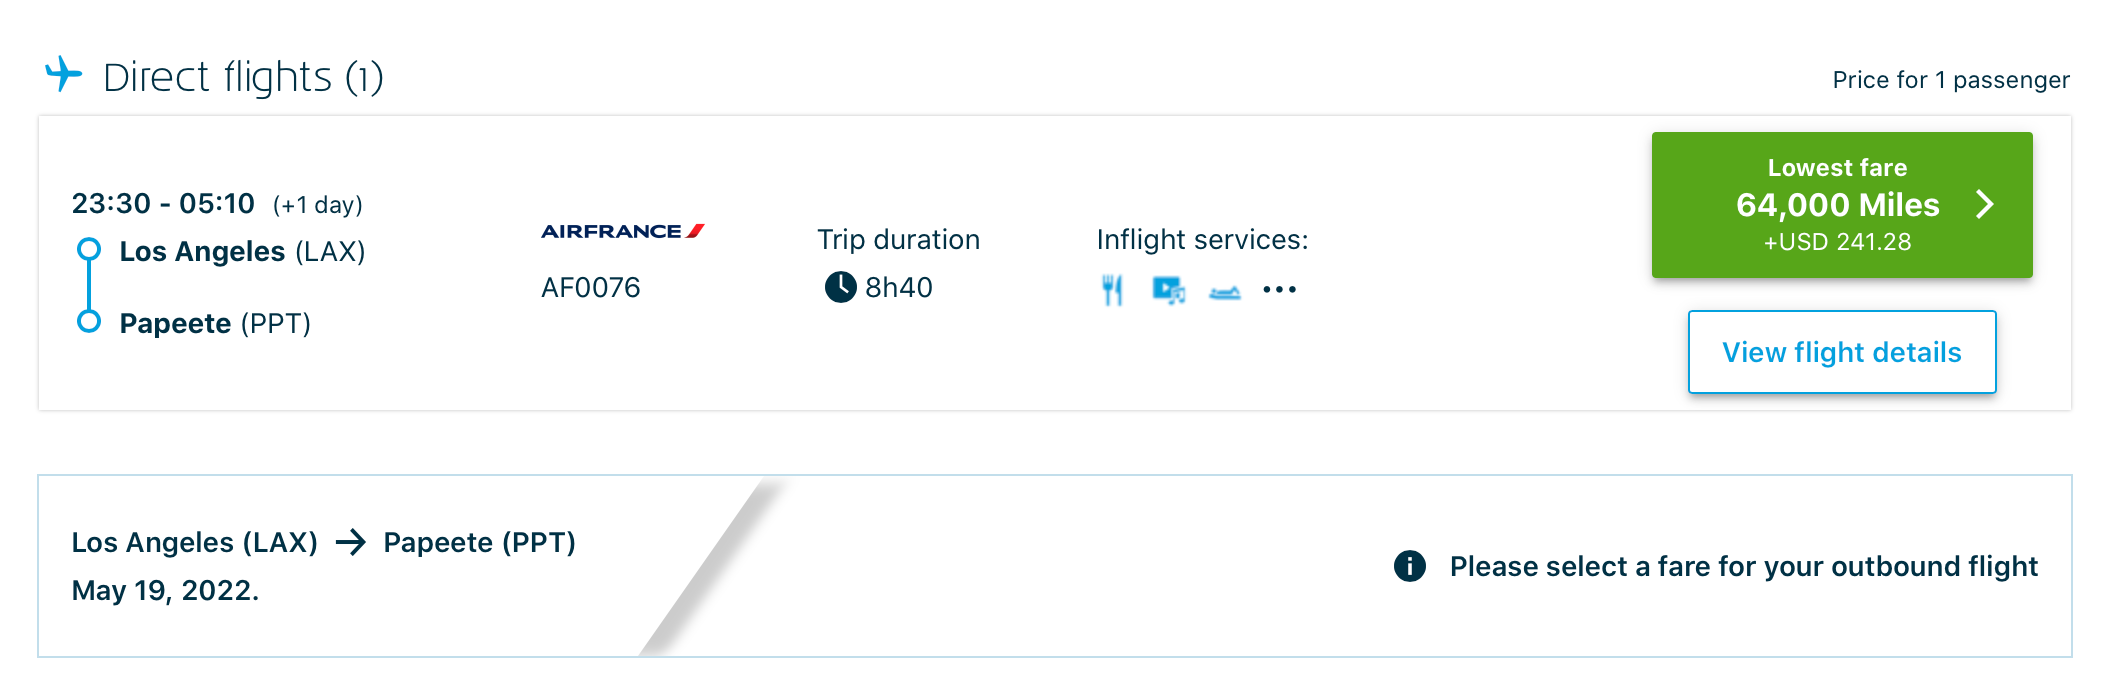Click flight number AF0076
2112x700 pixels.
pyautogui.click(x=590, y=288)
